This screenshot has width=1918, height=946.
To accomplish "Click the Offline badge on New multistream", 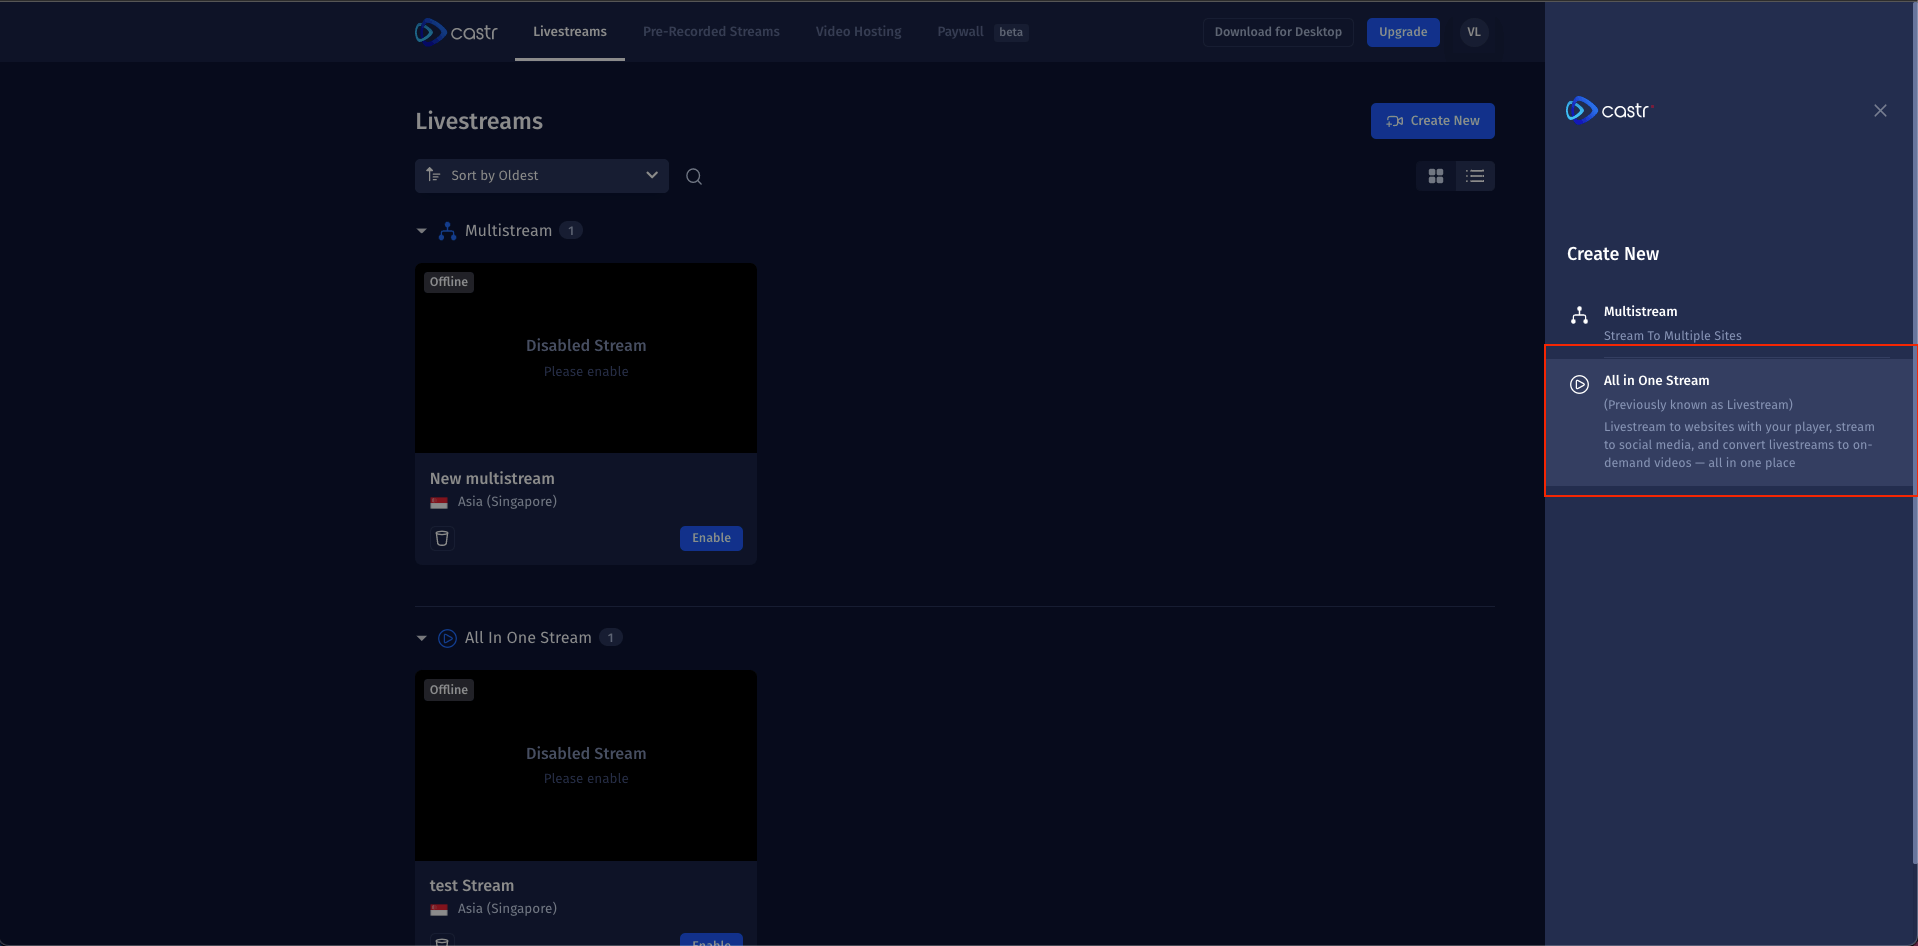I will pyautogui.click(x=449, y=282).
